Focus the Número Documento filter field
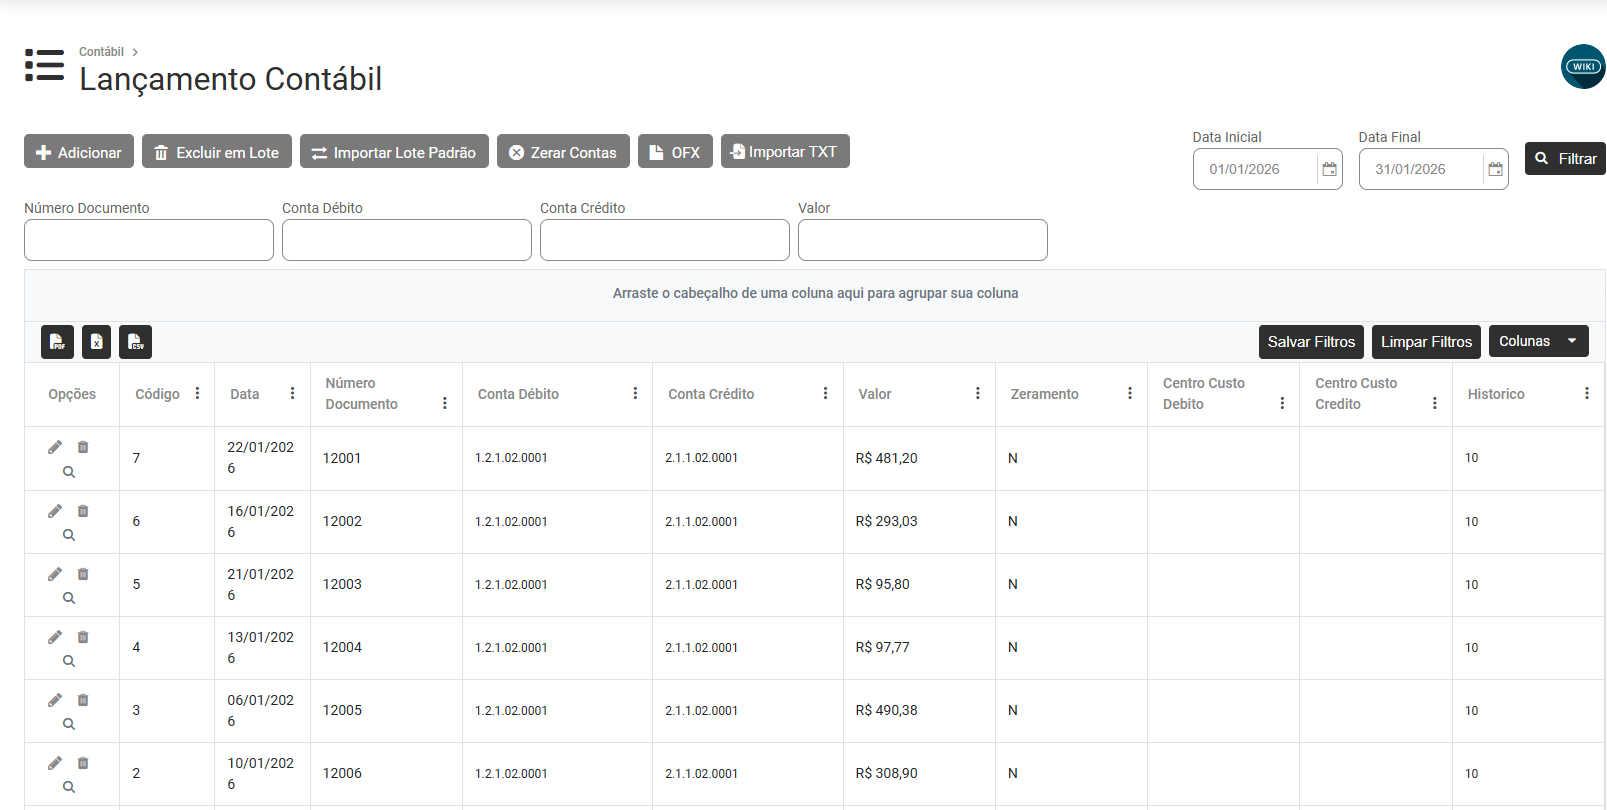 click(149, 240)
